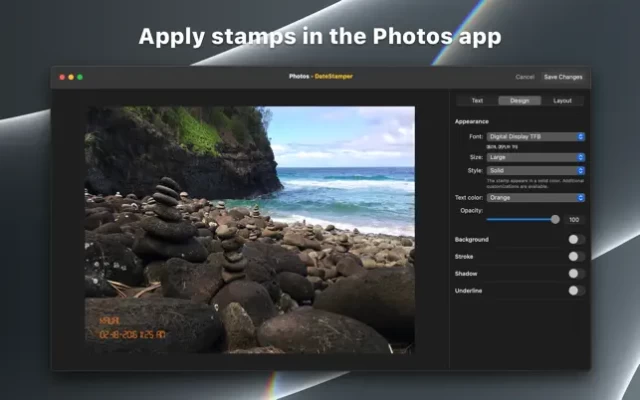Enable the Underline toggle
This screenshot has width=640, height=400.
(x=575, y=290)
